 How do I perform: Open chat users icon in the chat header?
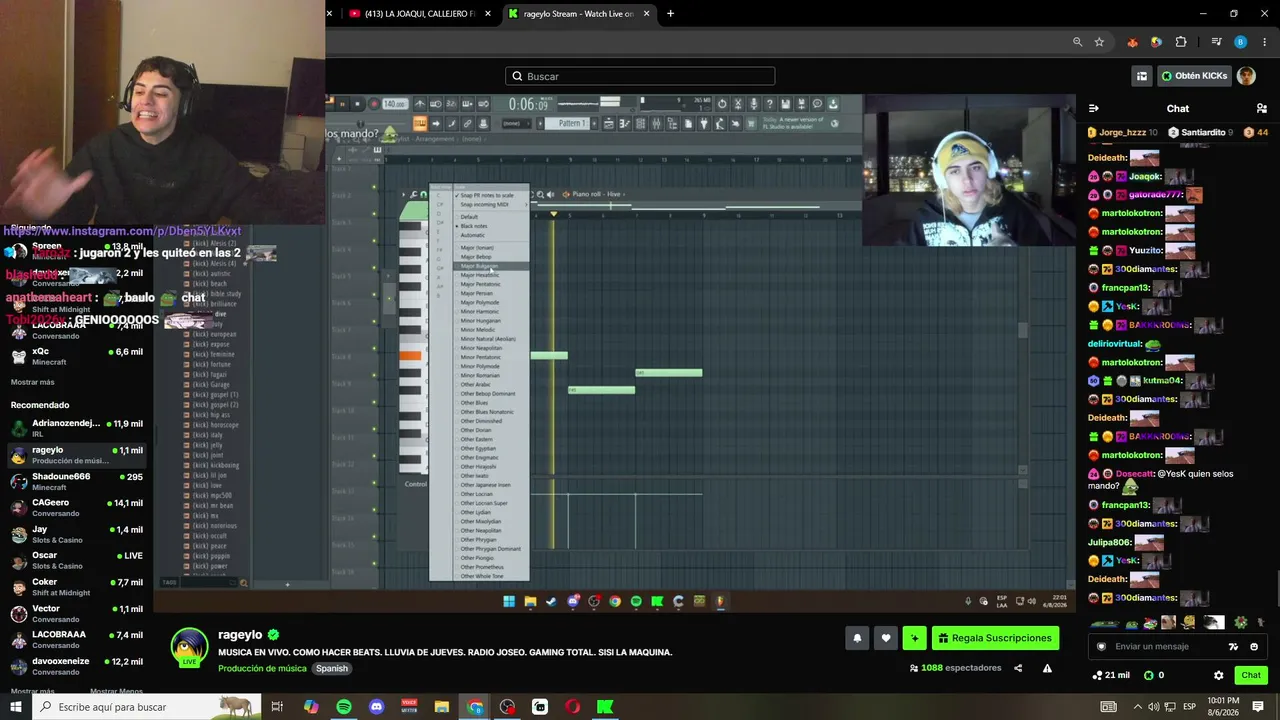[x=1261, y=108]
